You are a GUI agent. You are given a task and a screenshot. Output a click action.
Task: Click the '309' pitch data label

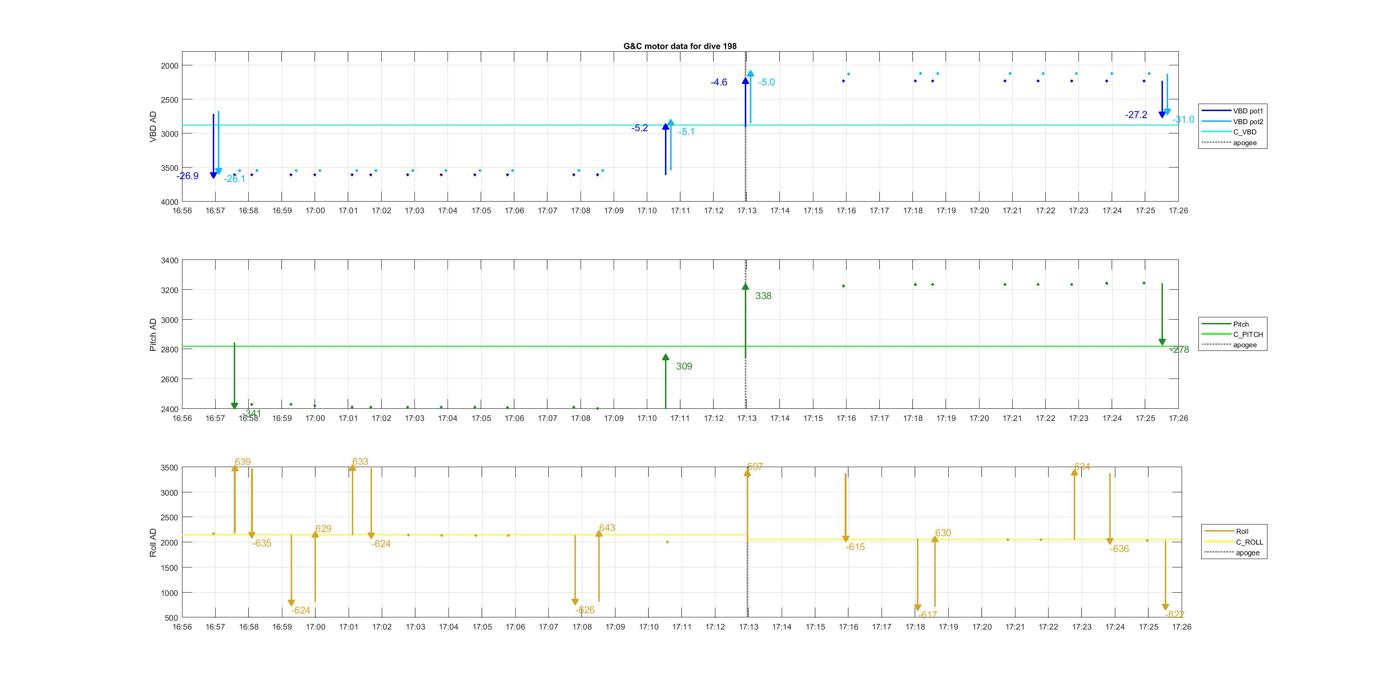(684, 367)
